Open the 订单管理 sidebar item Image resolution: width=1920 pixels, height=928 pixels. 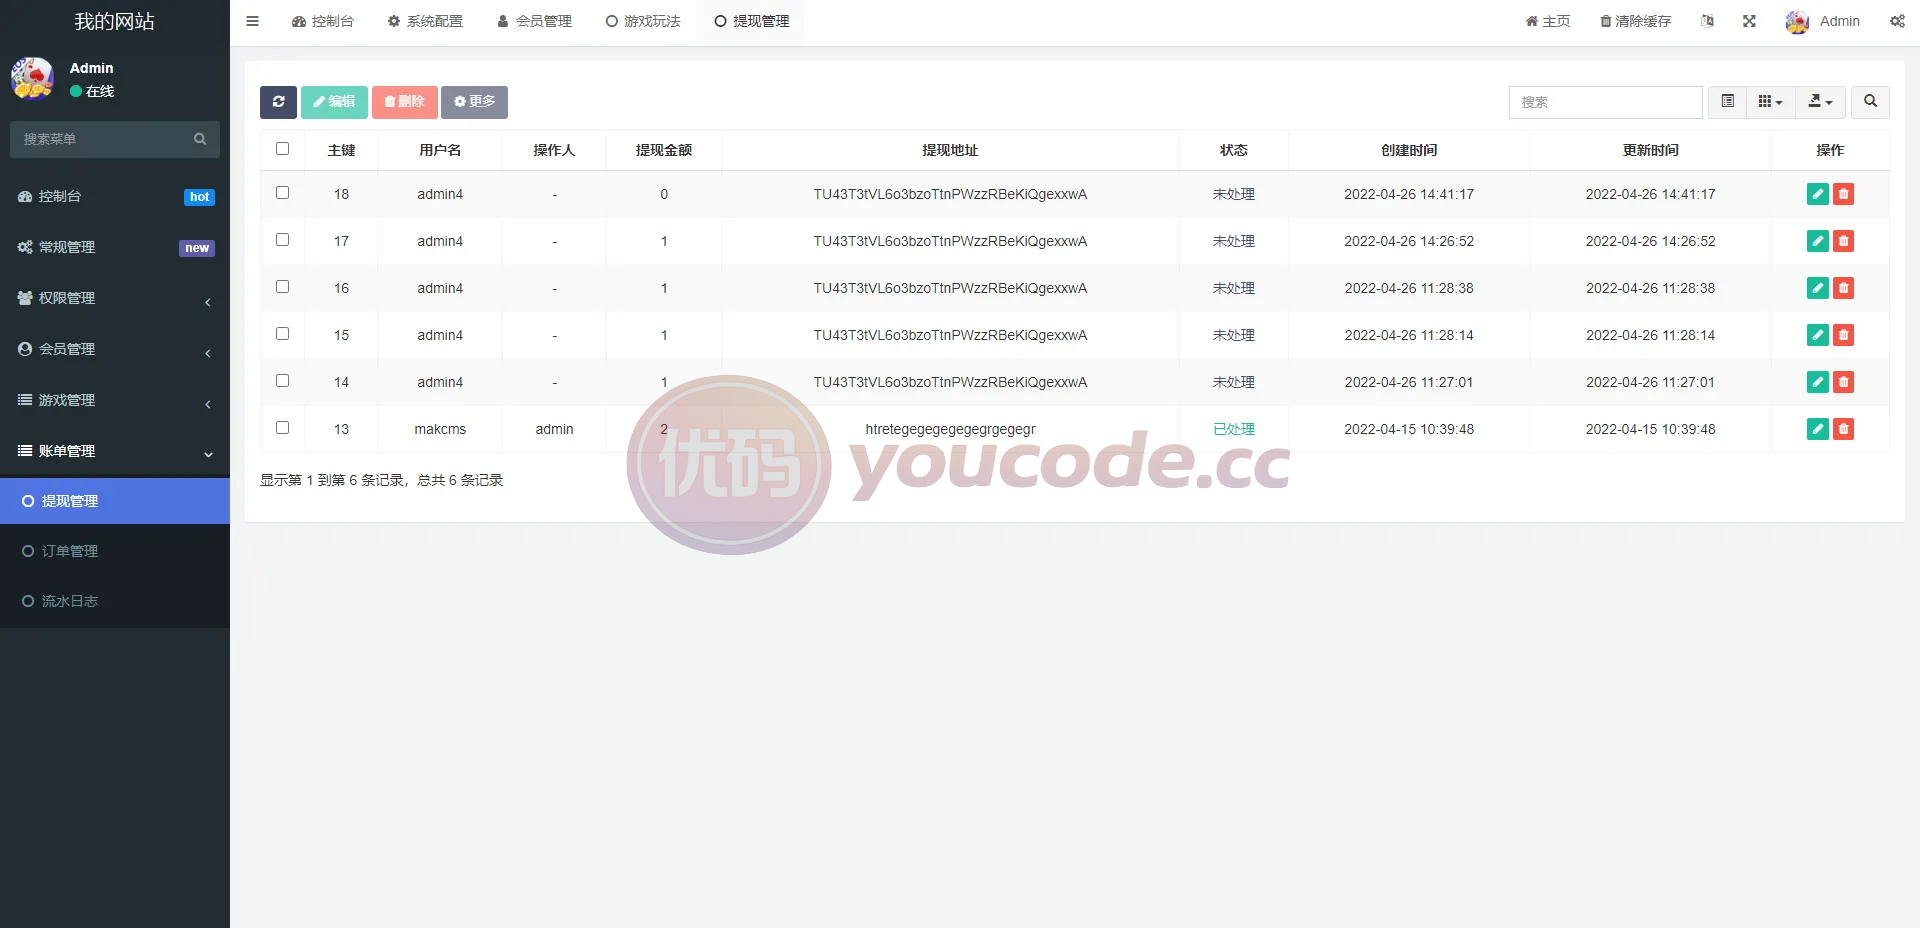(115, 551)
